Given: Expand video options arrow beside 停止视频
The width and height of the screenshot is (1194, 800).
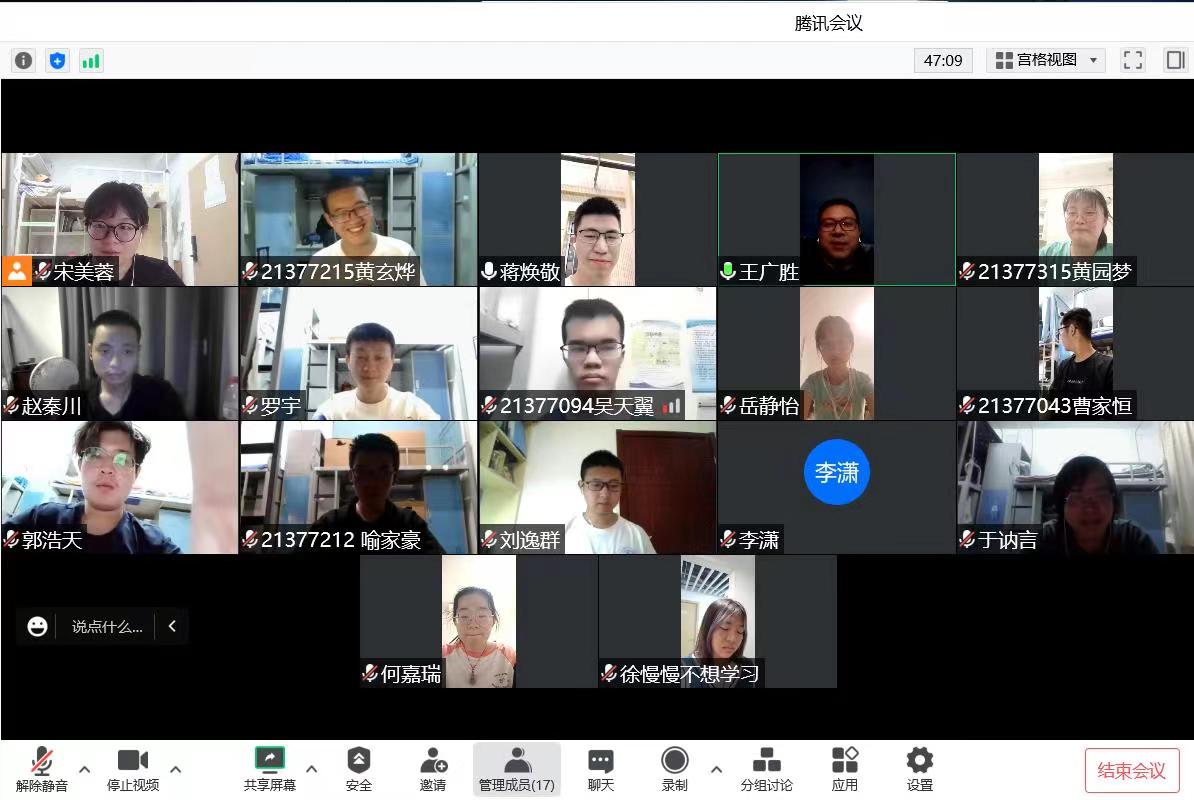Looking at the screenshot, I should coord(176,769).
